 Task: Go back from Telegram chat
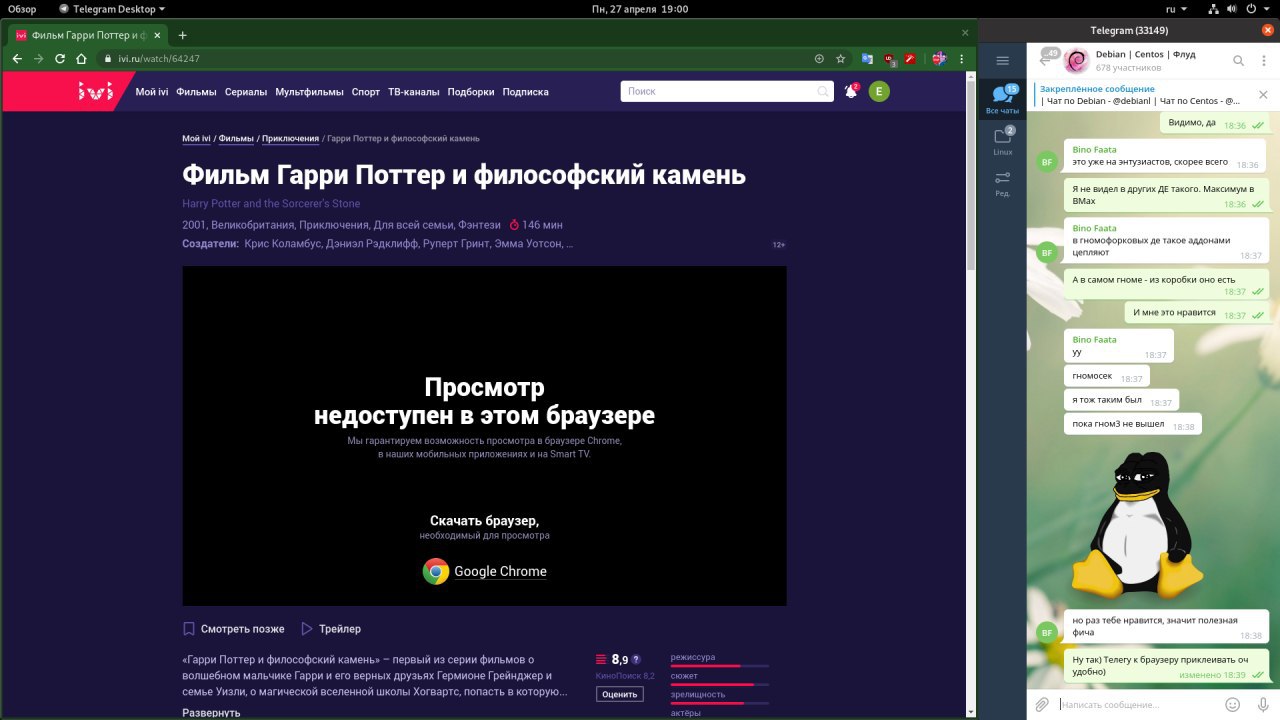[x=1046, y=59]
